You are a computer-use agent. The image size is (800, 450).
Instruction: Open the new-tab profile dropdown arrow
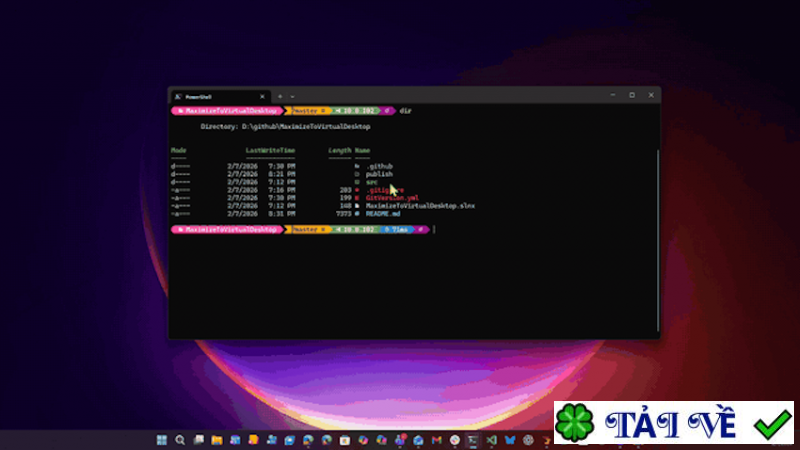tap(292, 96)
